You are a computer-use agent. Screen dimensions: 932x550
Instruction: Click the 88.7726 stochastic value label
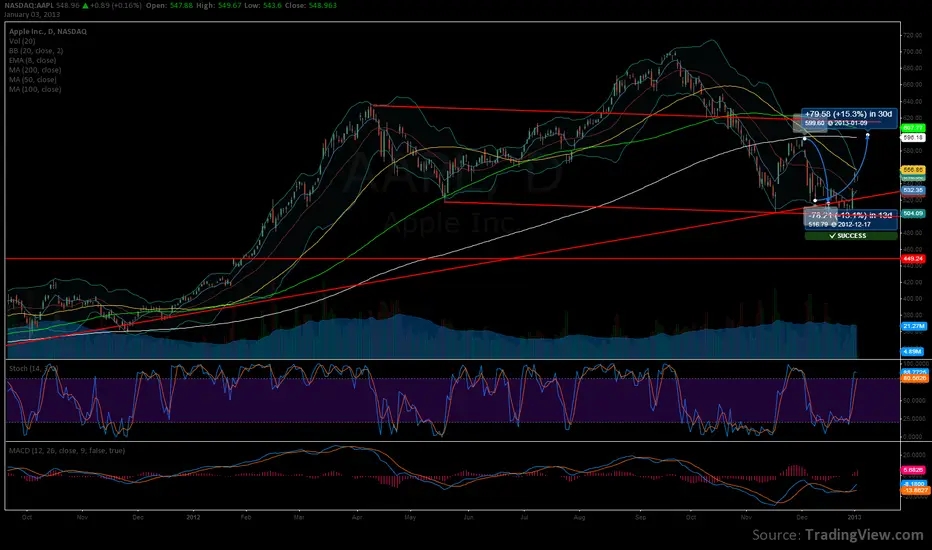pyautogui.click(x=915, y=372)
